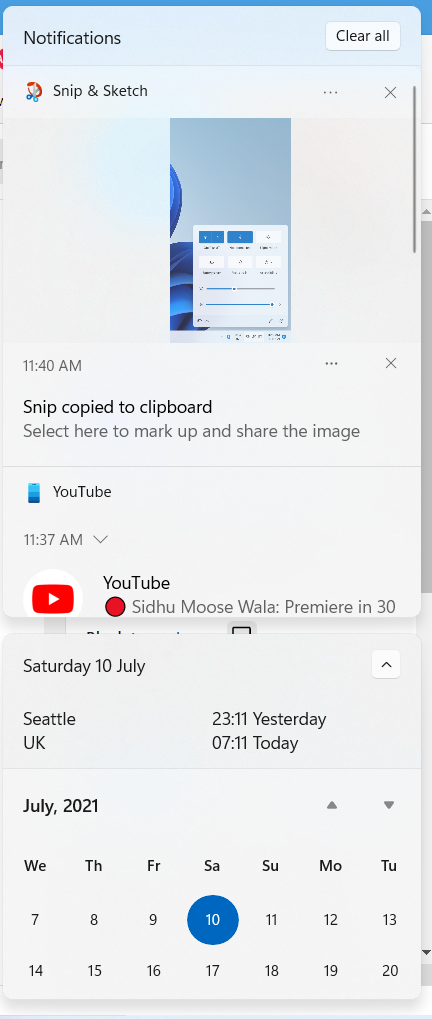This screenshot has width=432, height=1019.
Task: Click the Snip & Sketch app icon
Action: [x=34, y=92]
